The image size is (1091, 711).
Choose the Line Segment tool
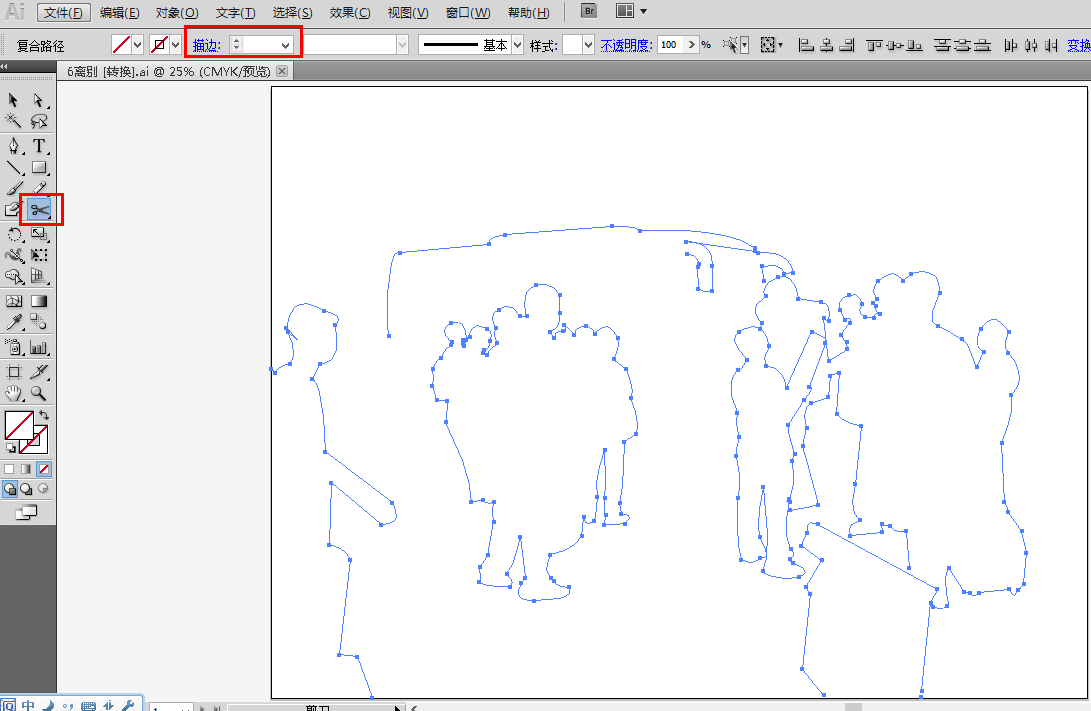click(x=13, y=168)
